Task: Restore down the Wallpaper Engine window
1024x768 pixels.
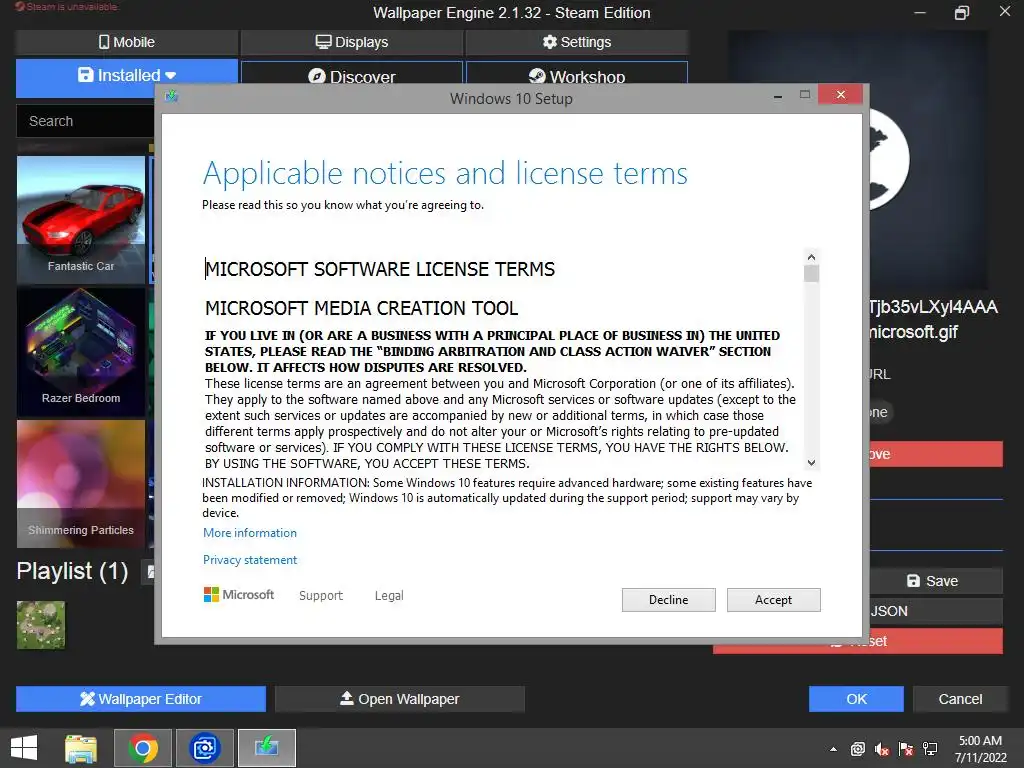Action: (962, 12)
